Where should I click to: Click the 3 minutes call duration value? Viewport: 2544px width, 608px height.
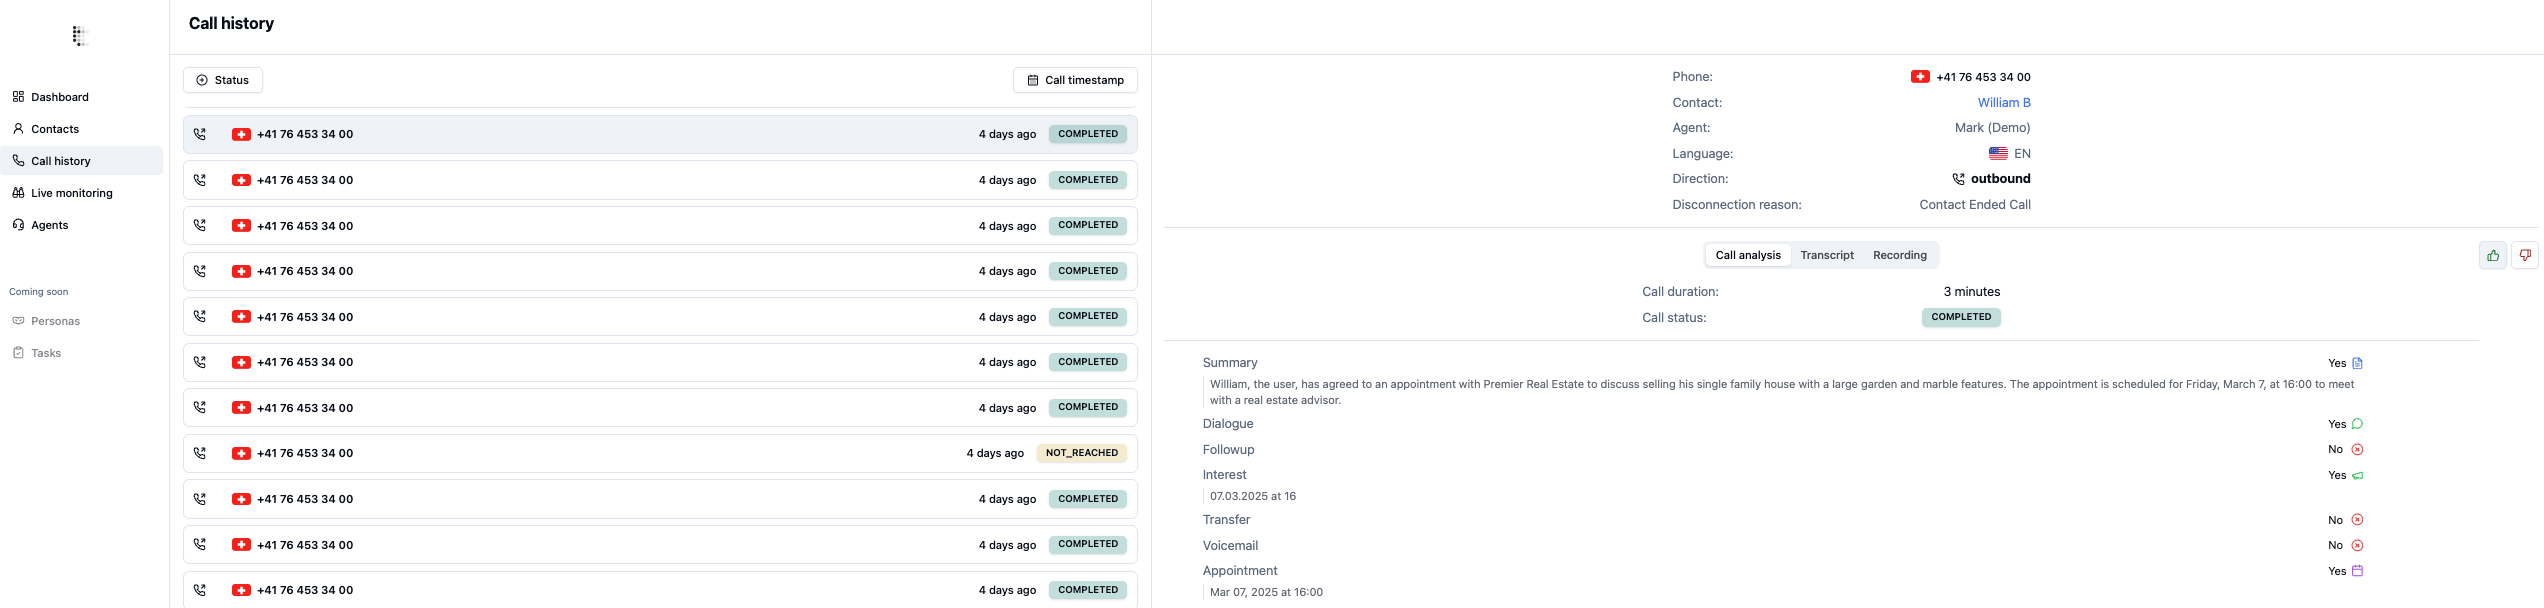pyautogui.click(x=1972, y=292)
